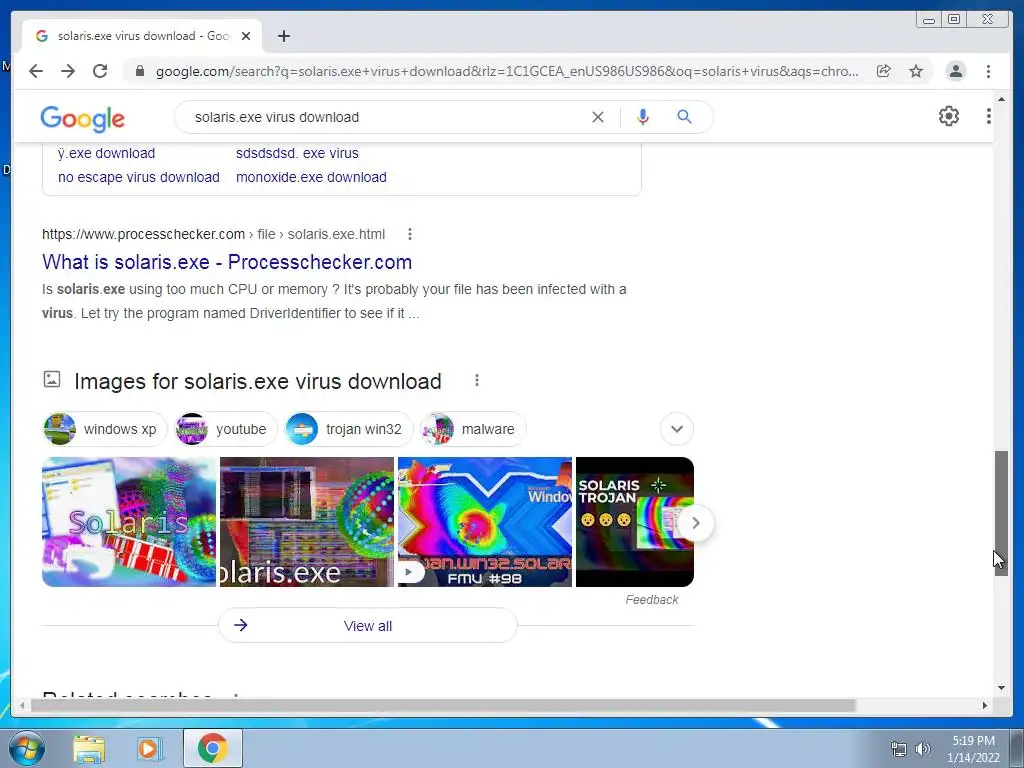Open Windows Explorer from taskbar
This screenshot has height=768, width=1024.
(x=89, y=748)
